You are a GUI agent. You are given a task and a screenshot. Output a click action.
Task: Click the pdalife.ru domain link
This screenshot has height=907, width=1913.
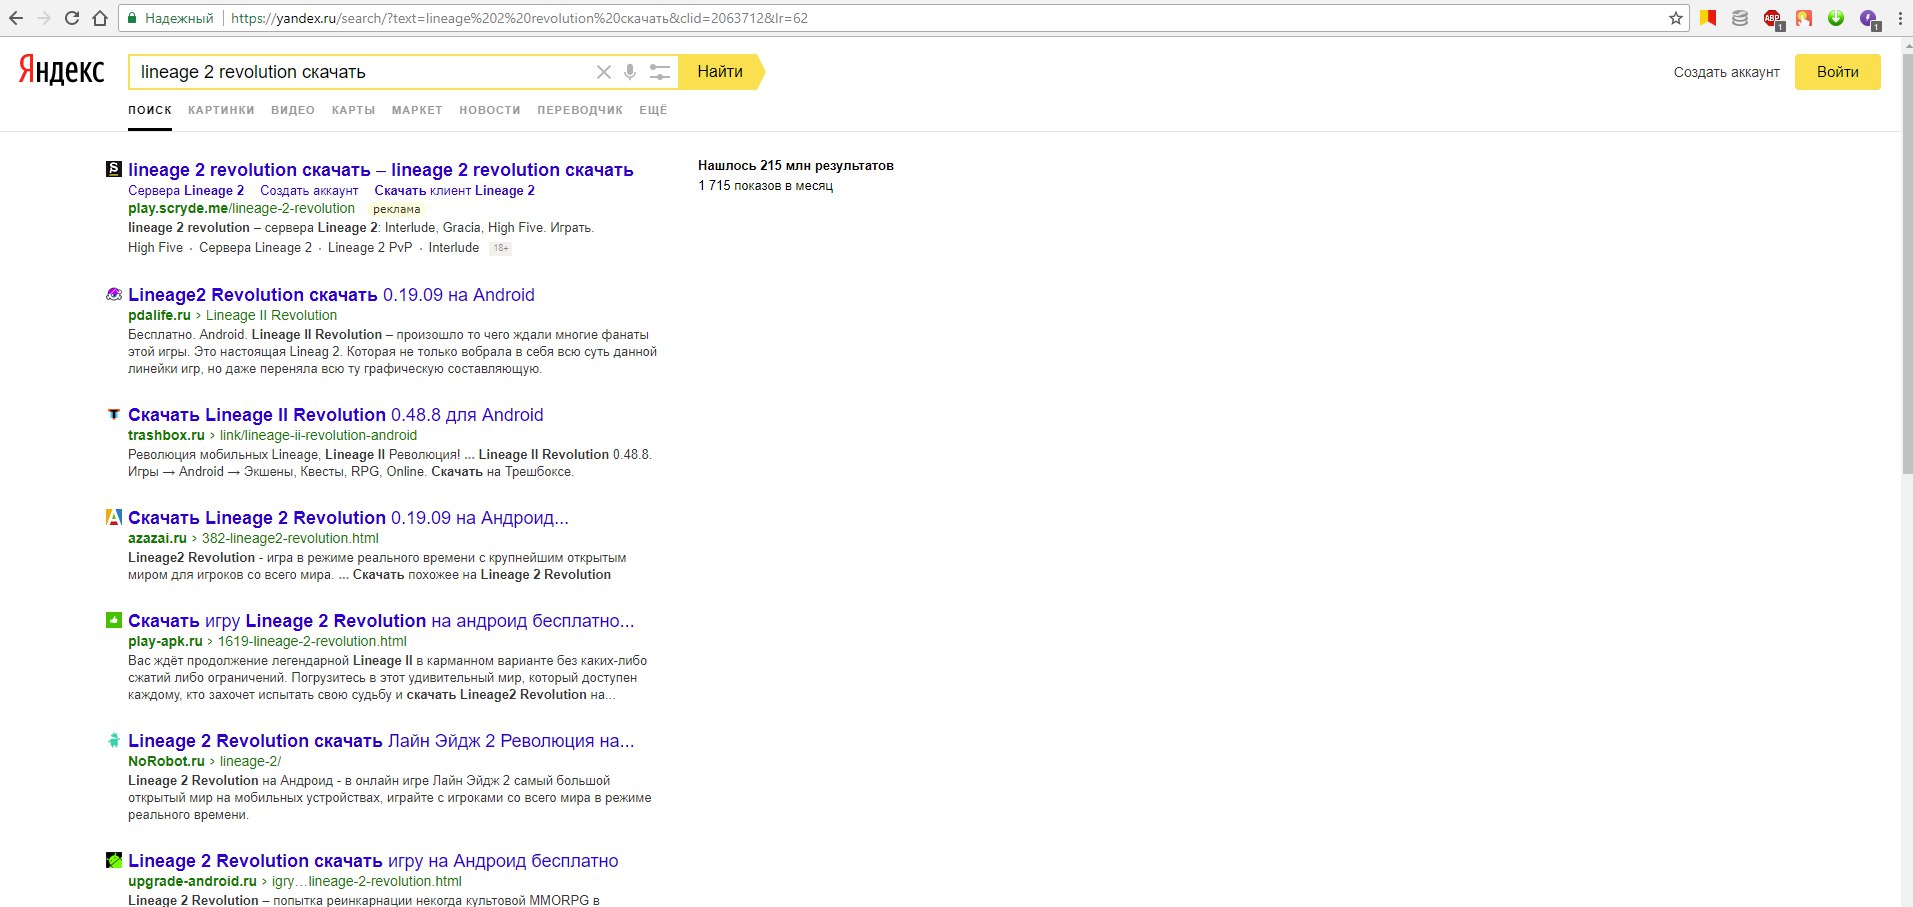pos(159,315)
